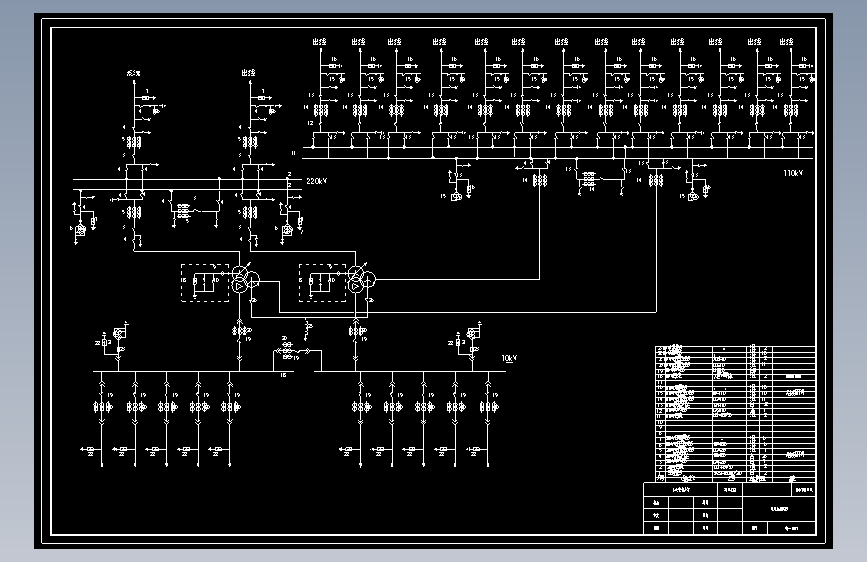This screenshot has width=867, height=562.
Task: Select the dashed box beside the right transformer
Action: tap(322, 283)
